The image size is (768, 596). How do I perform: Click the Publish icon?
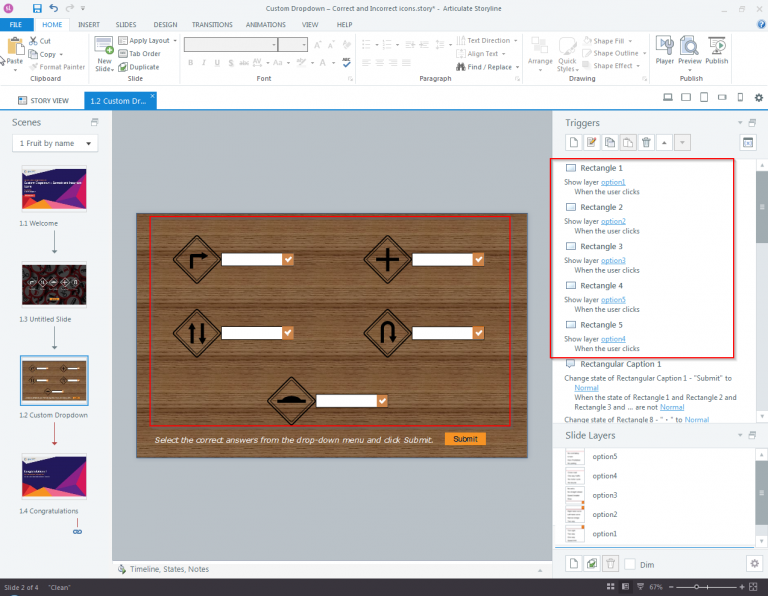tap(717, 47)
